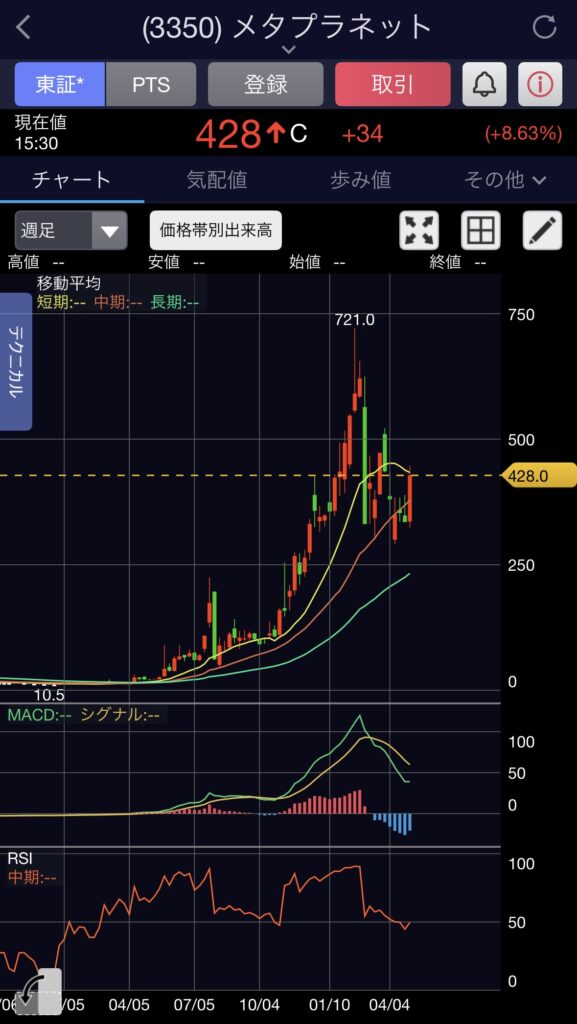Switch to the 歩み値 tab

tap(360, 180)
